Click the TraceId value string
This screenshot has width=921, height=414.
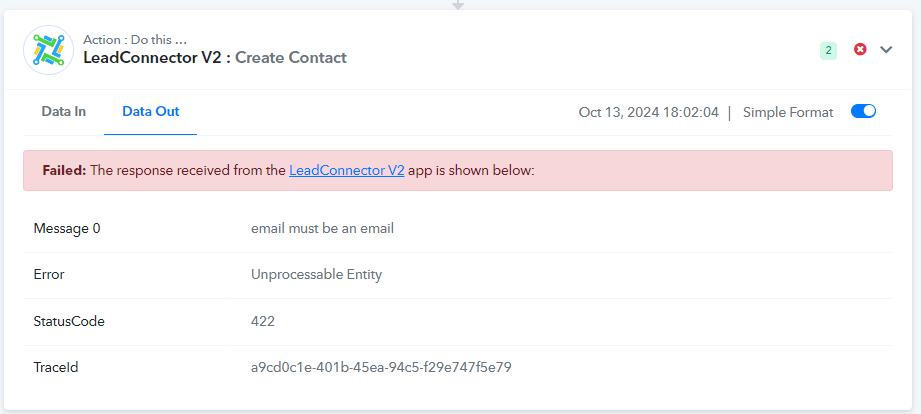pyautogui.click(x=381, y=368)
